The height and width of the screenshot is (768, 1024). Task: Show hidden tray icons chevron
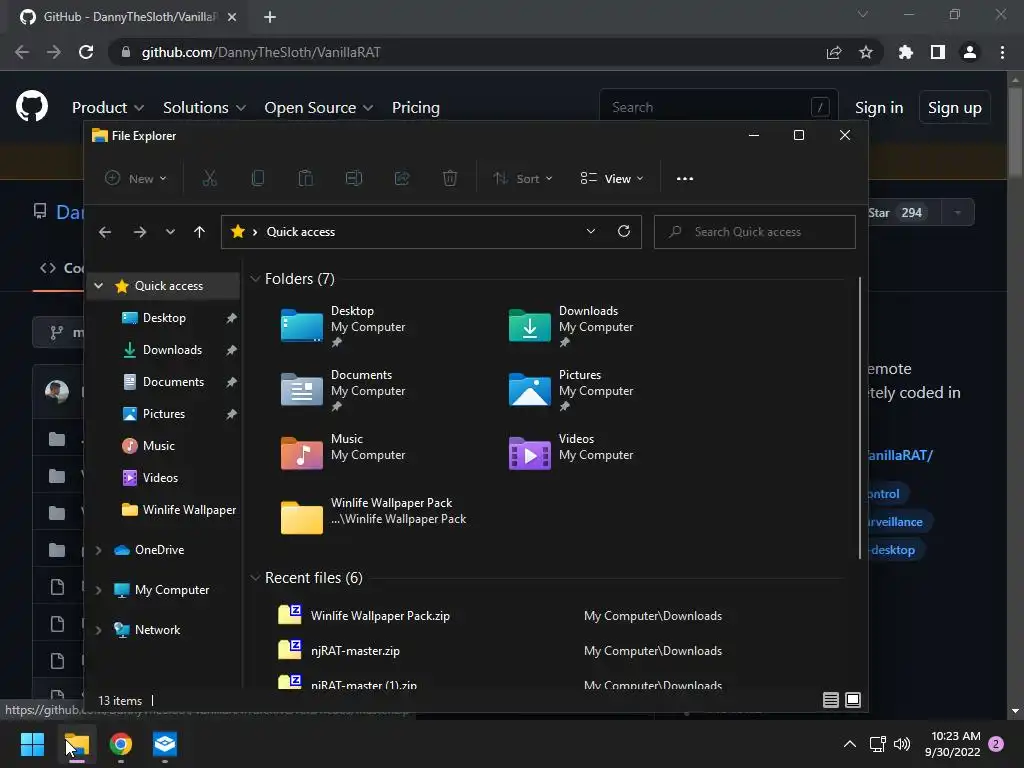click(x=850, y=744)
